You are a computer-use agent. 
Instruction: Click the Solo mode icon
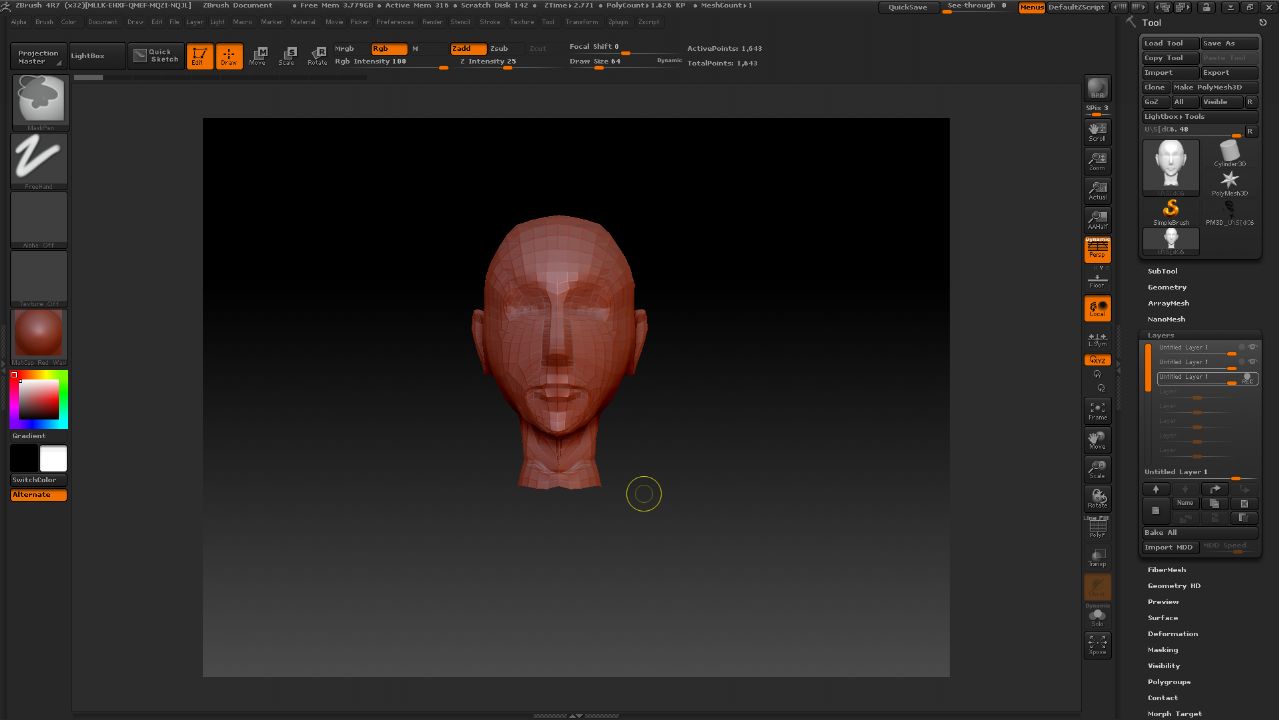click(1097, 617)
